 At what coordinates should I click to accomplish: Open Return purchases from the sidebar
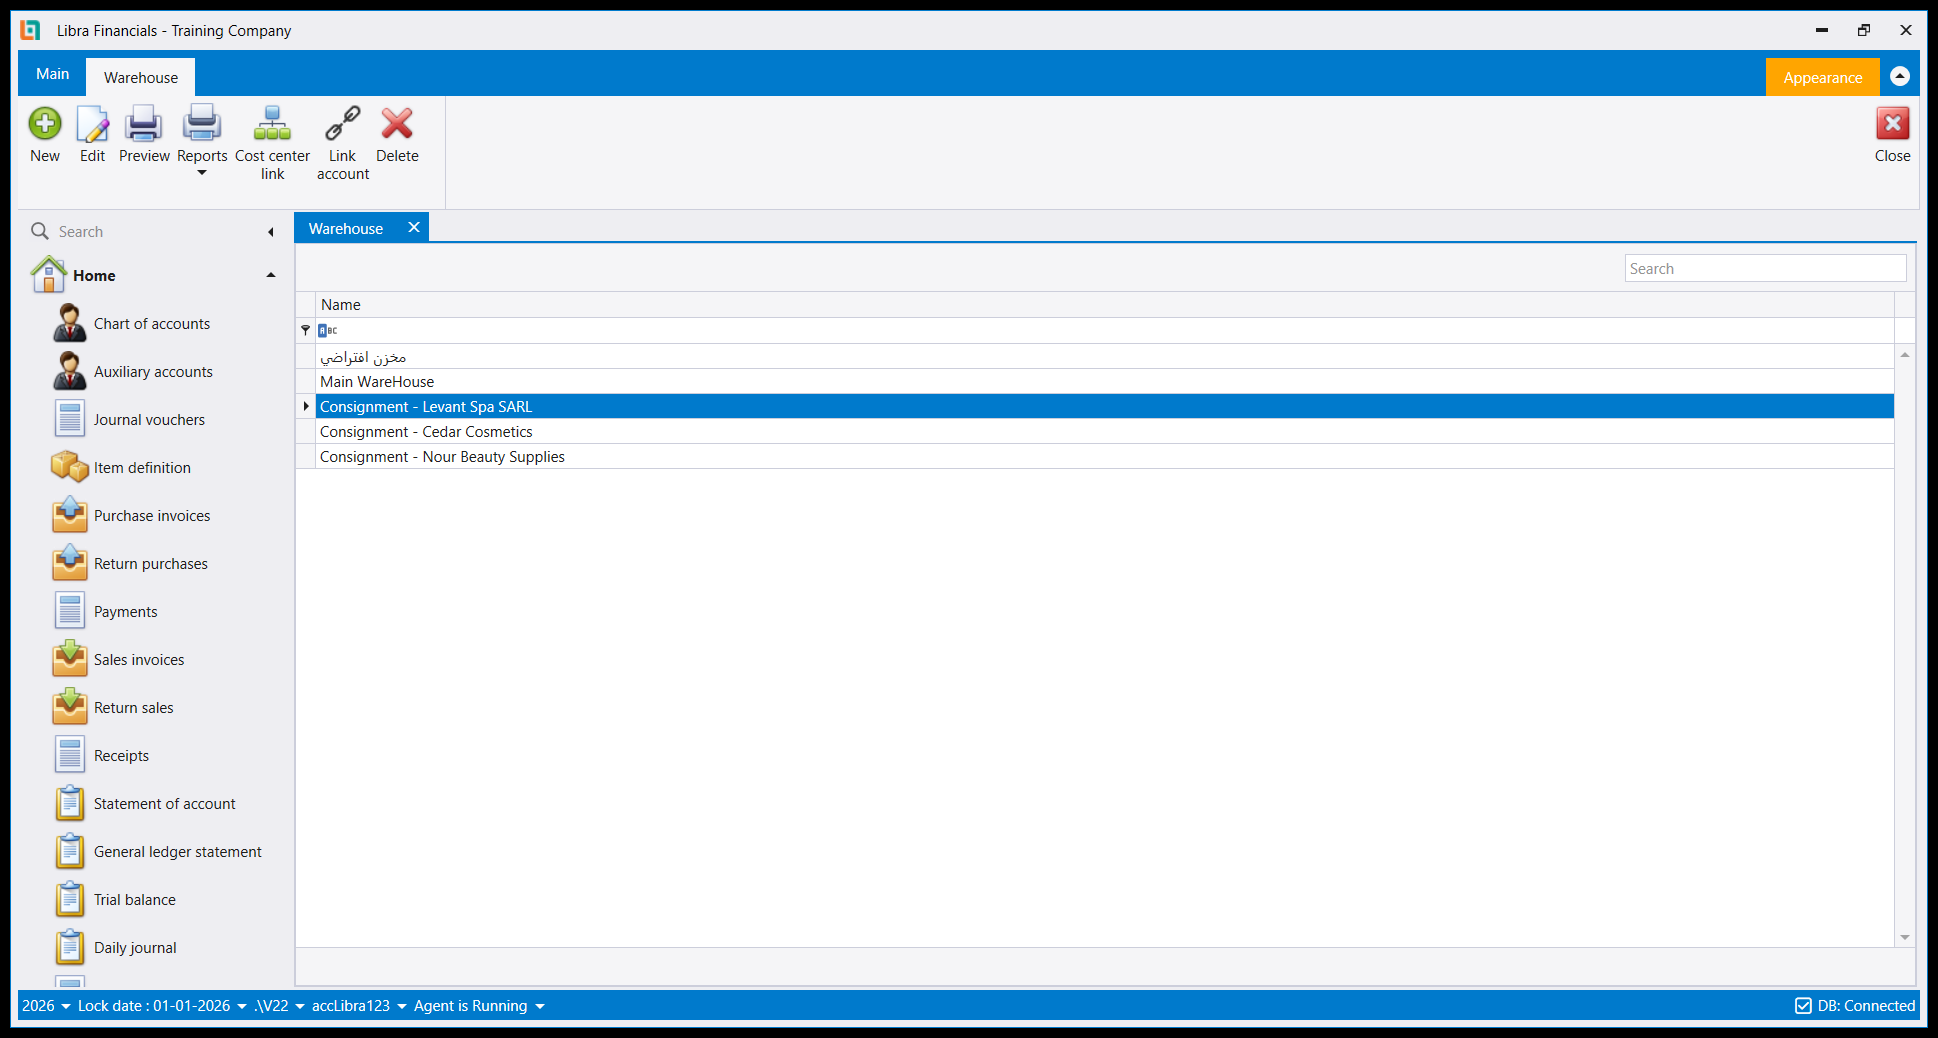(x=151, y=564)
